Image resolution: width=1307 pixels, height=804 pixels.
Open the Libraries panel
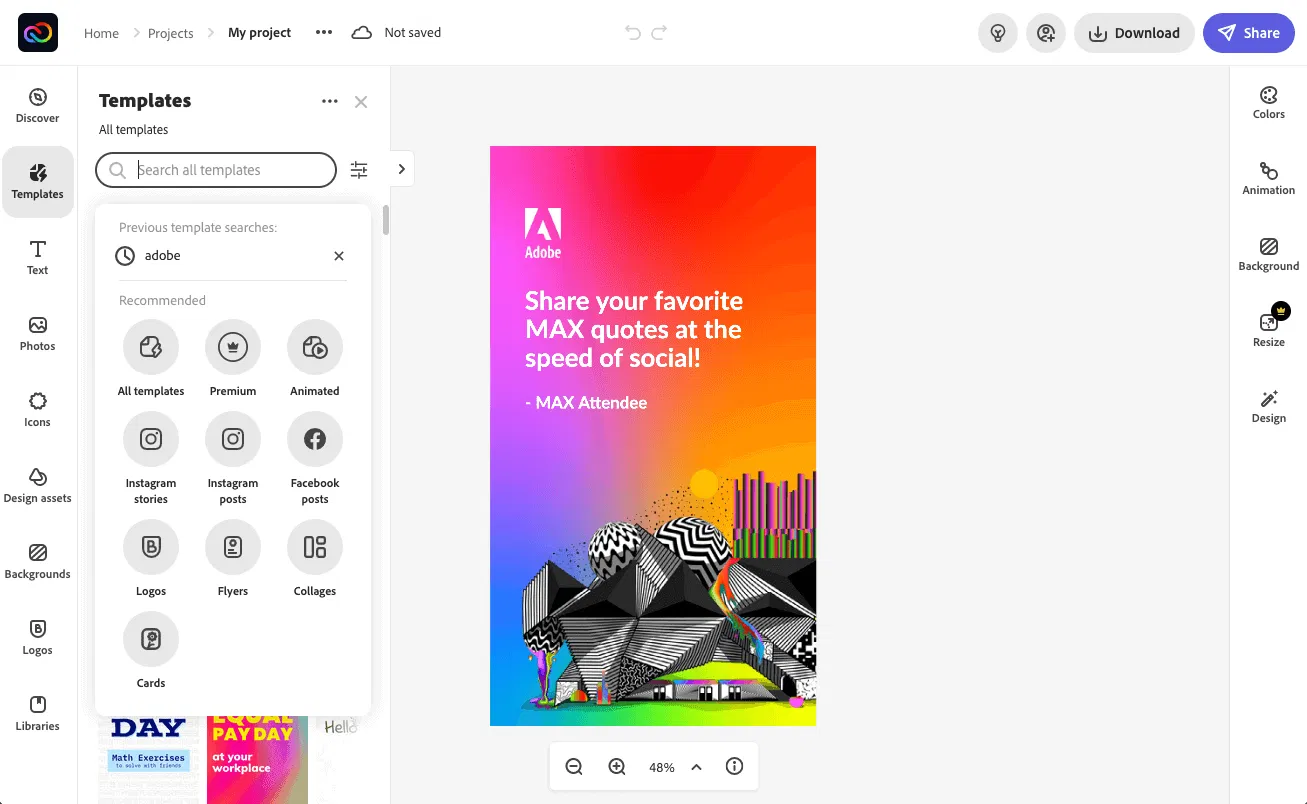pyautogui.click(x=38, y=713)
